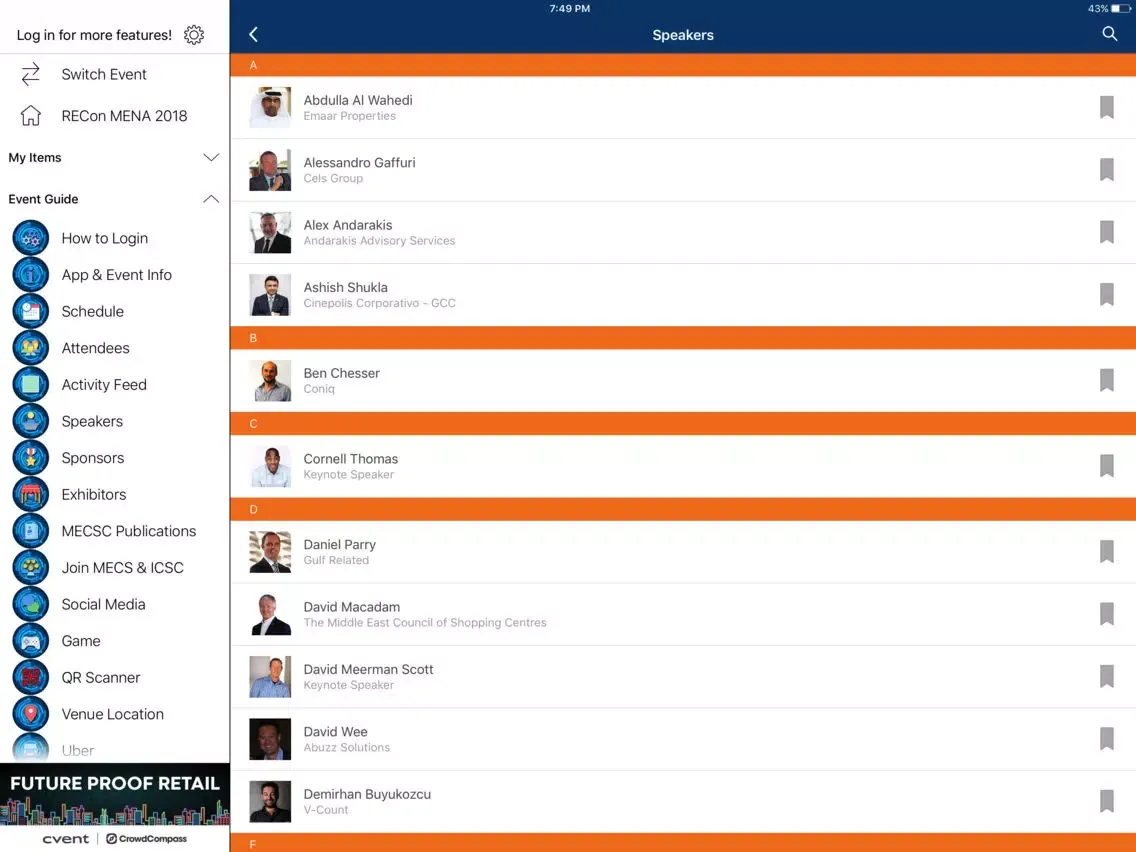Image resolution: width=1136 pixels, height=852 pixels.
Task: Open settings gear next to login prompt
Action: tap(193, 35)
